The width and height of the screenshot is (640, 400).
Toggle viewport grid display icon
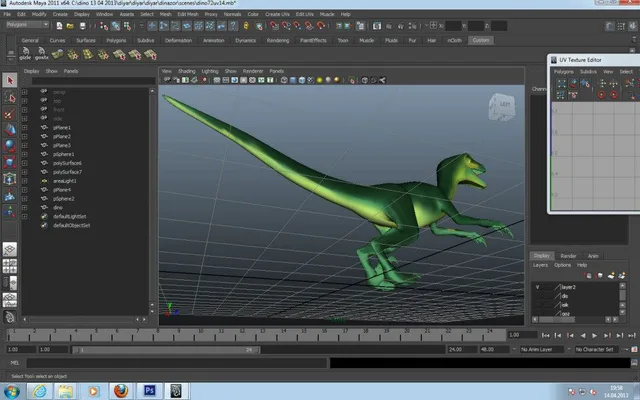click(x=217, y=80)
